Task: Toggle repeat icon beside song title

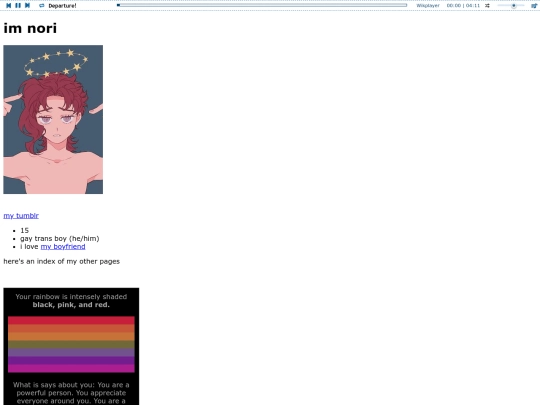Action: coord(42,6)
